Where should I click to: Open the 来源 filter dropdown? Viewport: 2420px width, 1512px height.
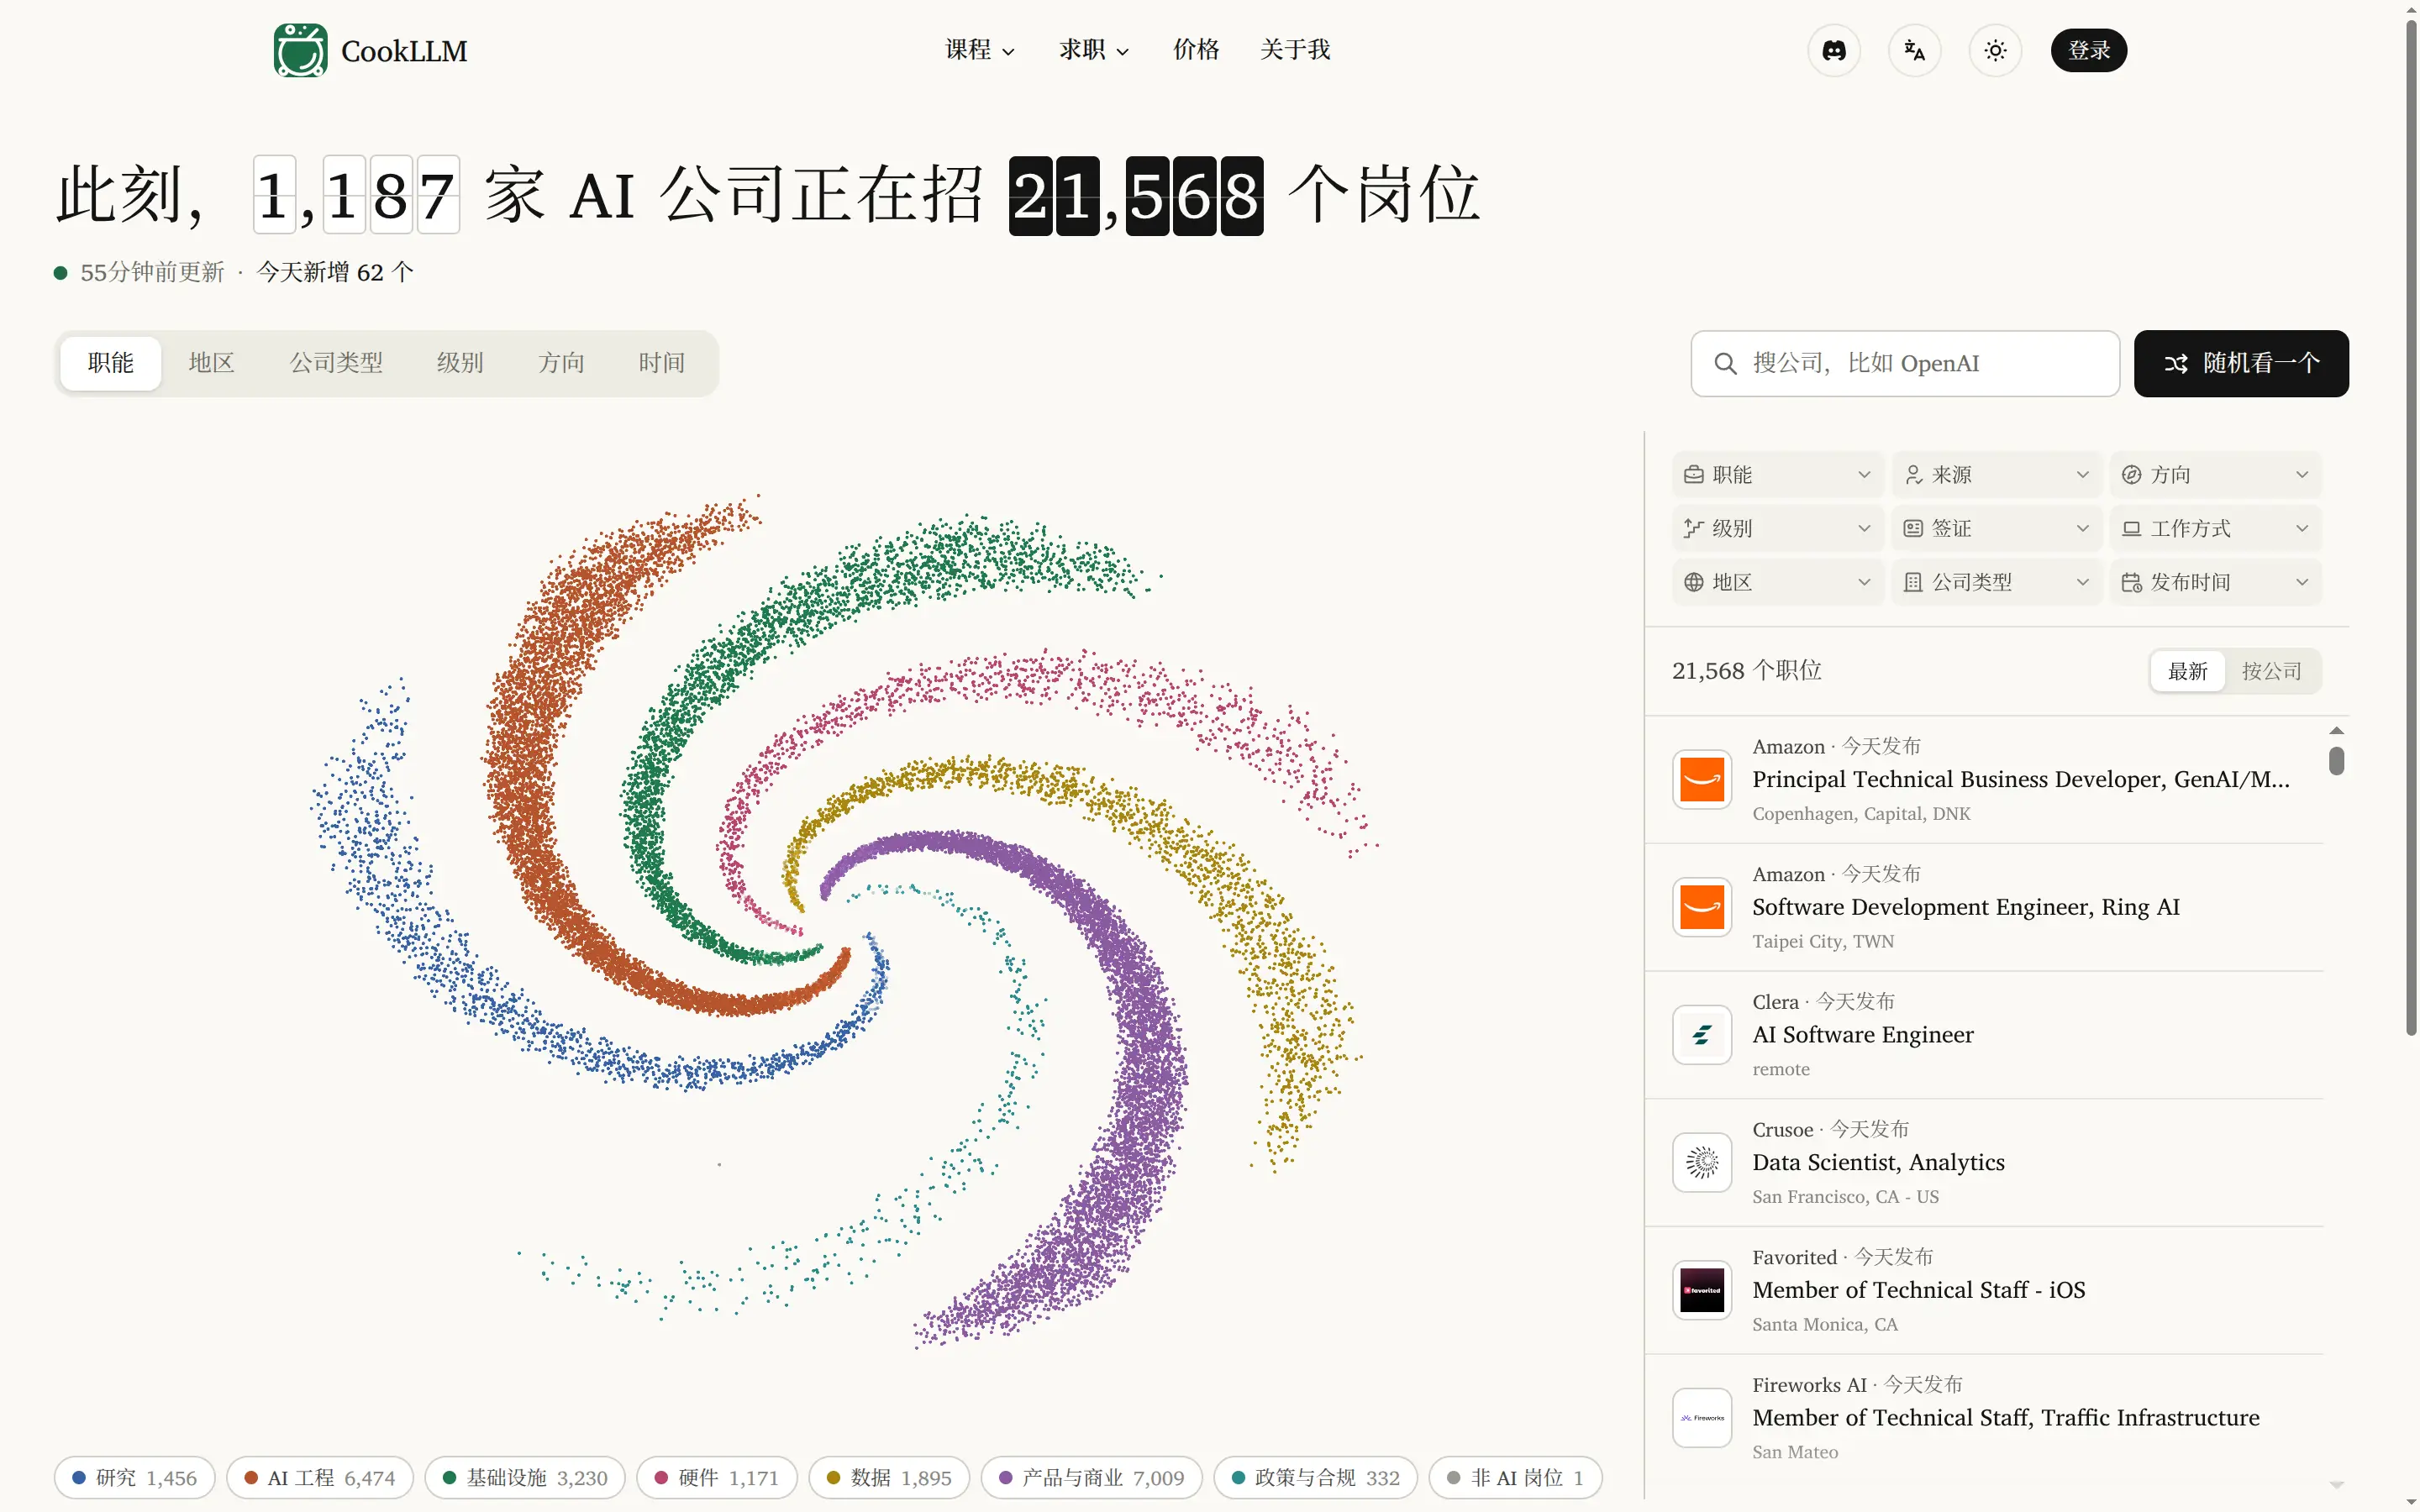tap(1997, 475)
